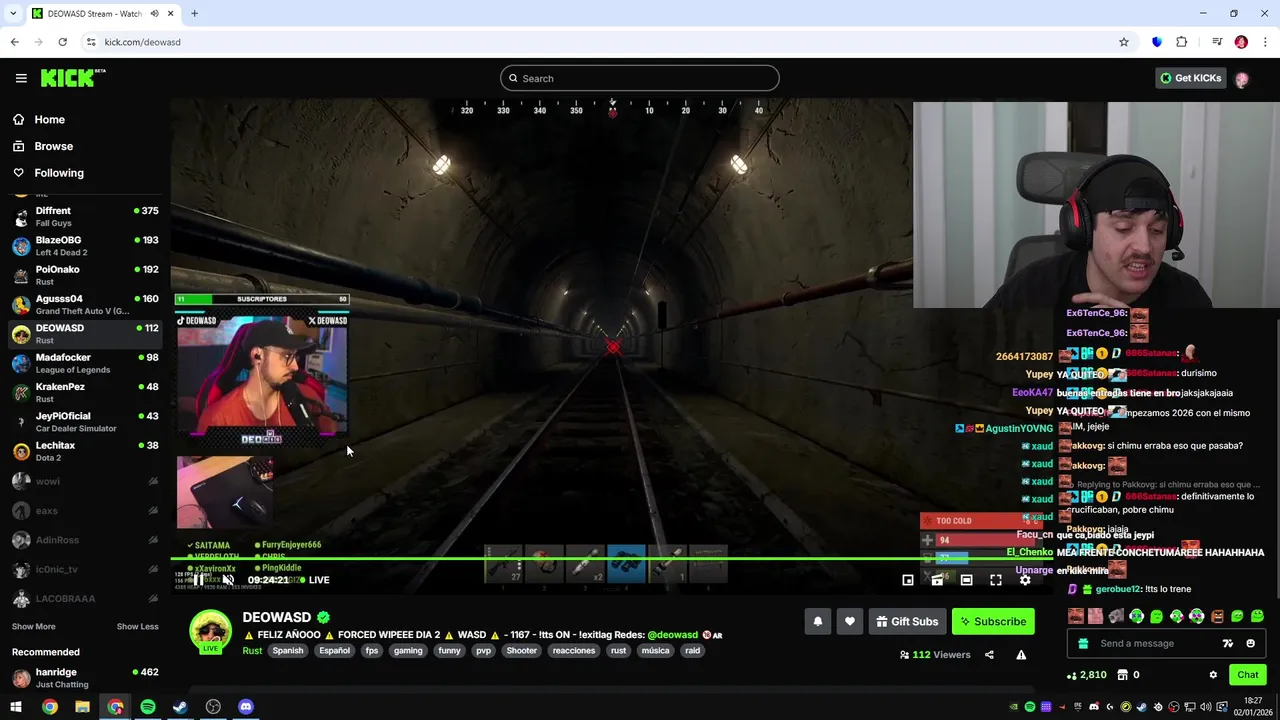Viewport: 1280px width, 720px height.
Task: Click the DEOWASD verified badge
Action: pyautogui.click(x=323, y=618)
